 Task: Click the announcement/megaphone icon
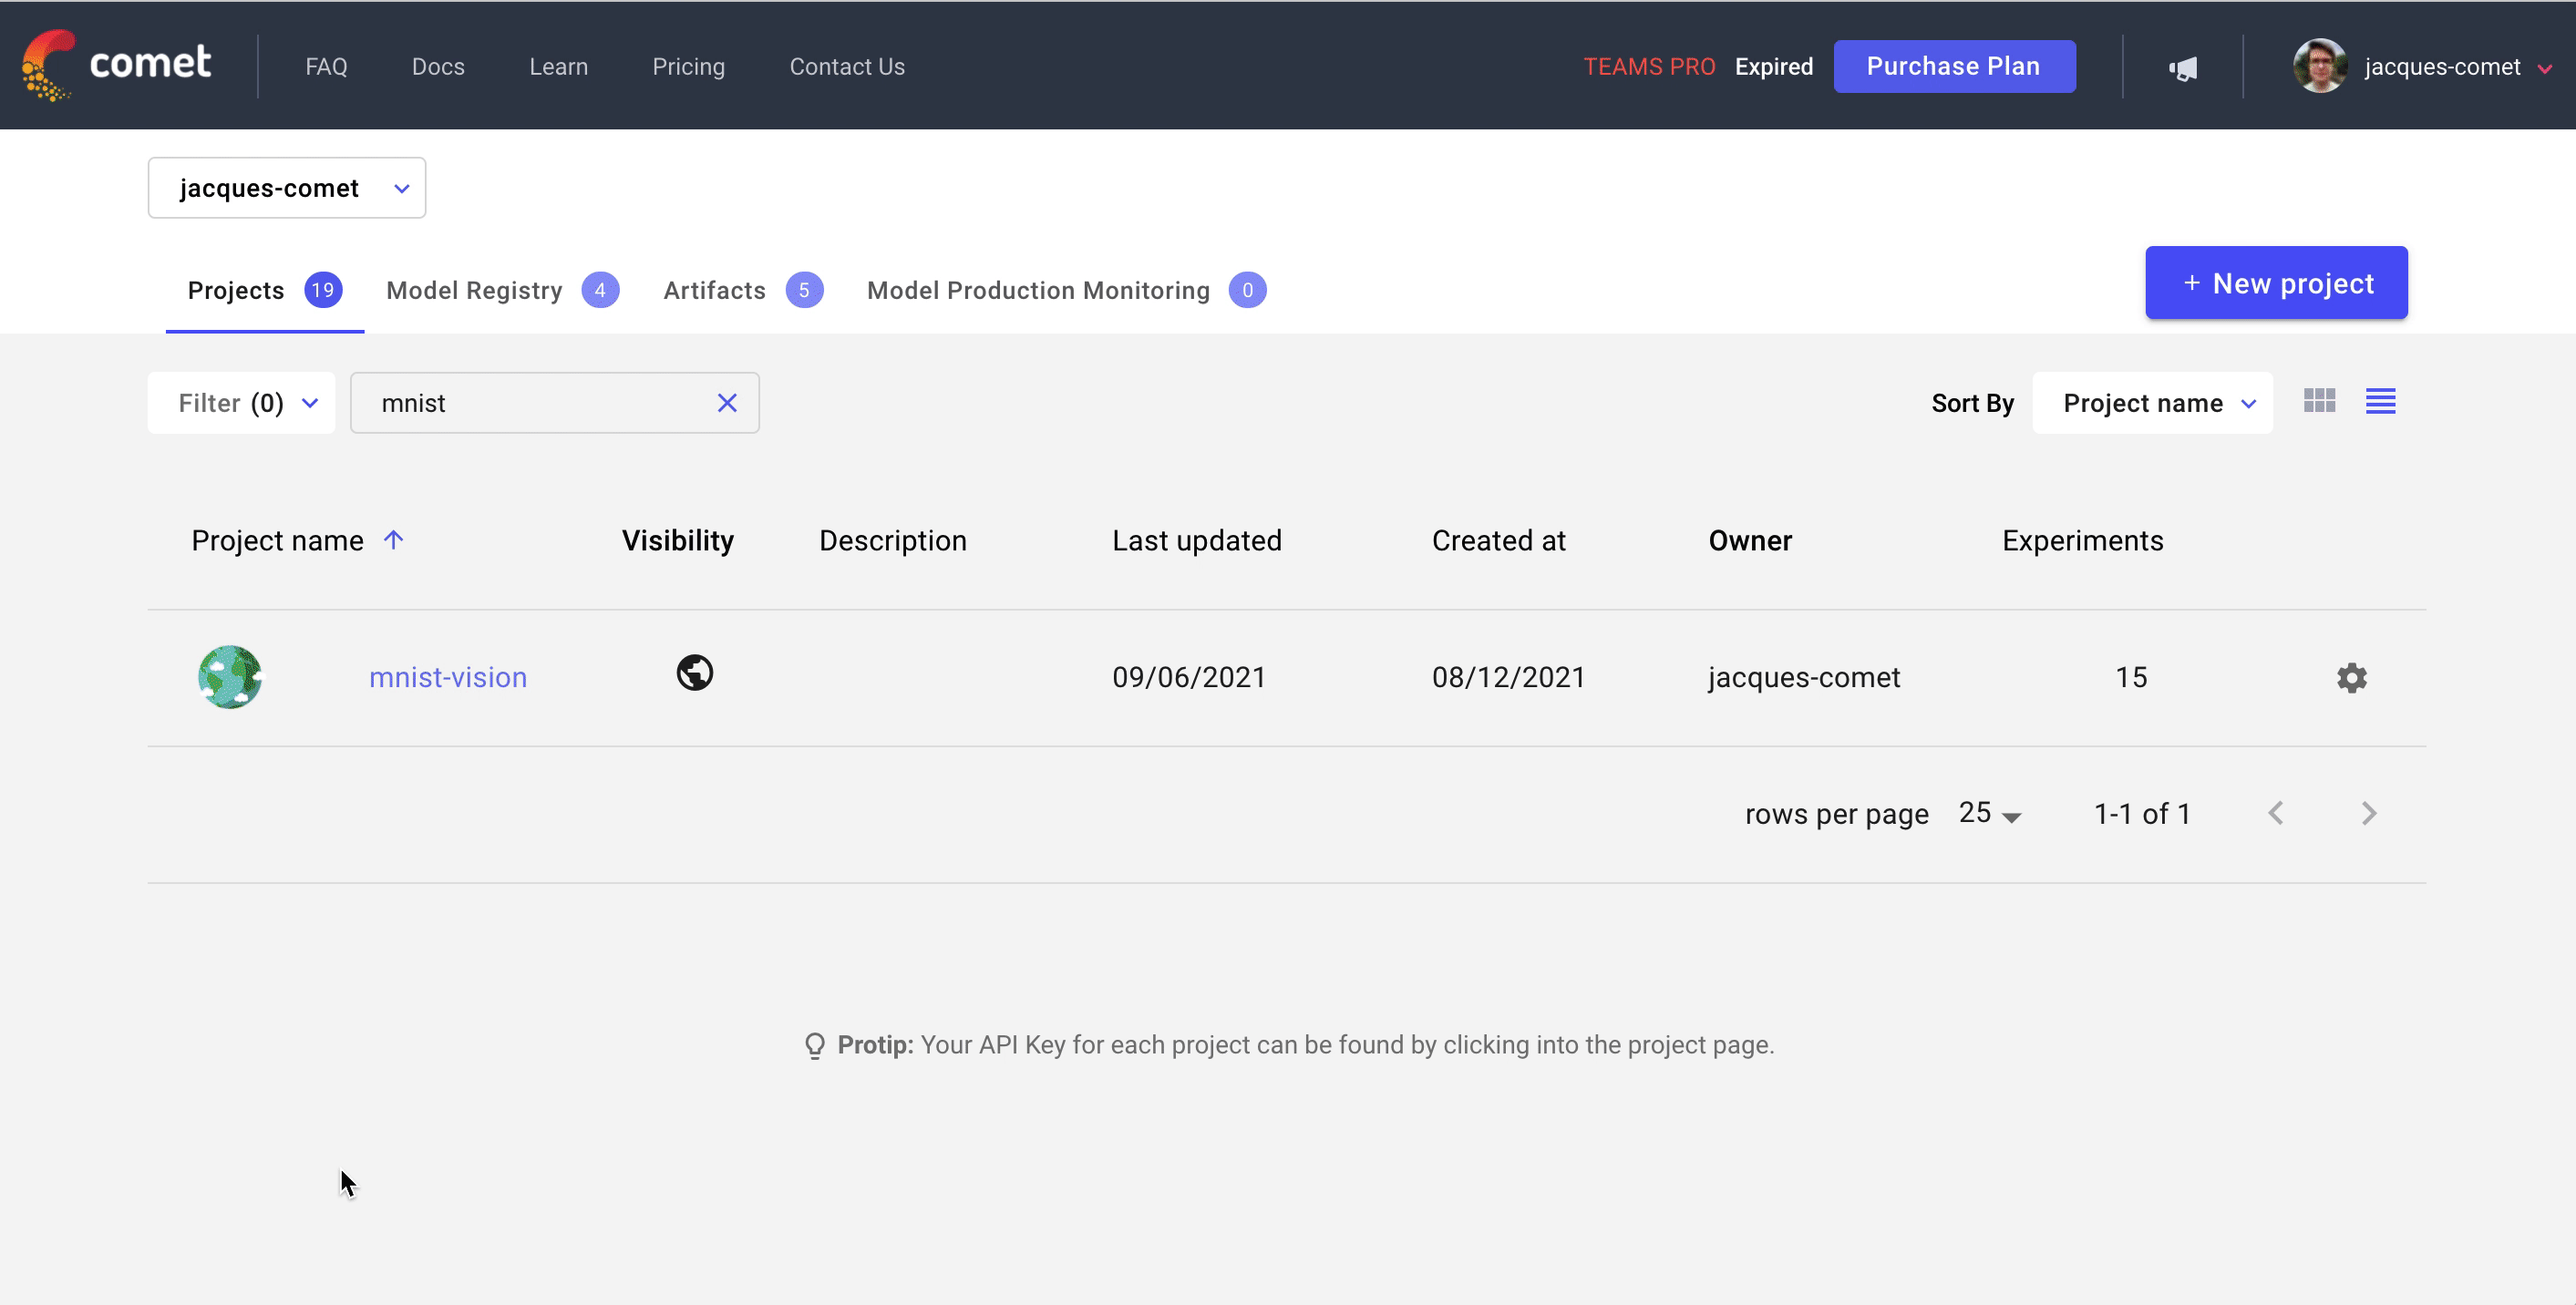[x=2183, y=67]
